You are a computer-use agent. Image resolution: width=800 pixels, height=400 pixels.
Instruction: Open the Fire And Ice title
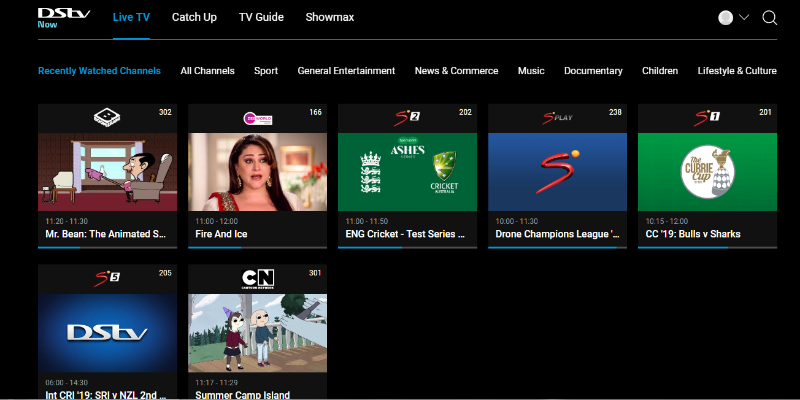click(221, 234)
